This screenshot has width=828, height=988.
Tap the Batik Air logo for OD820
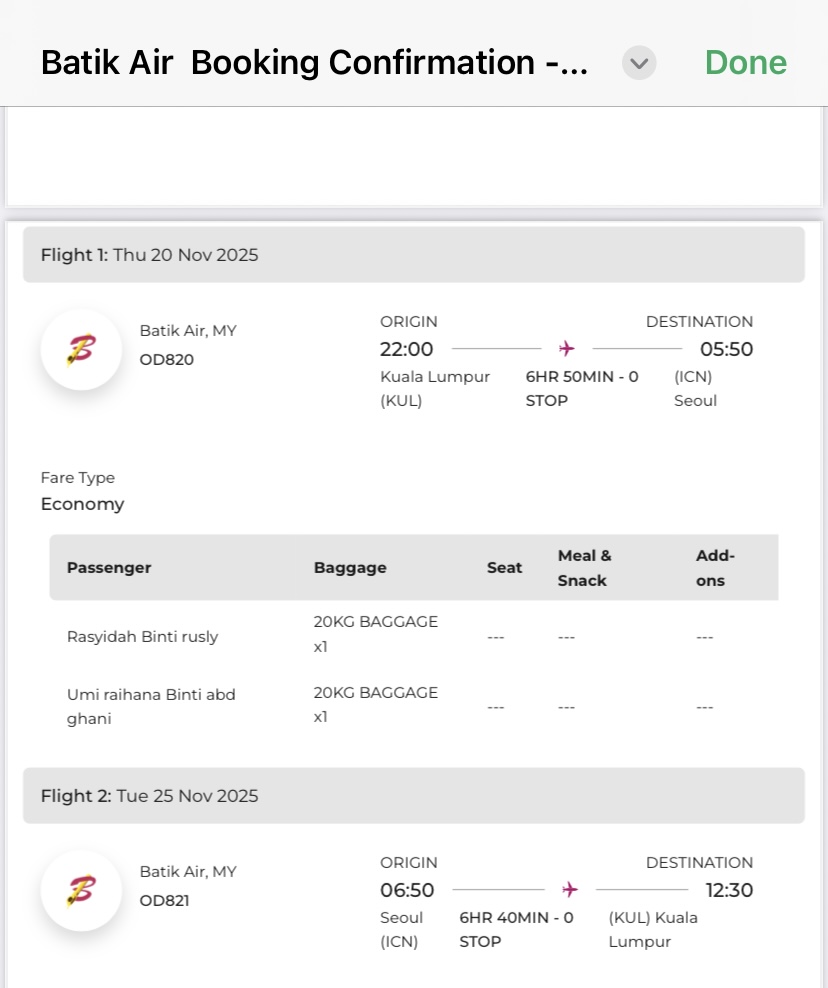81,349
